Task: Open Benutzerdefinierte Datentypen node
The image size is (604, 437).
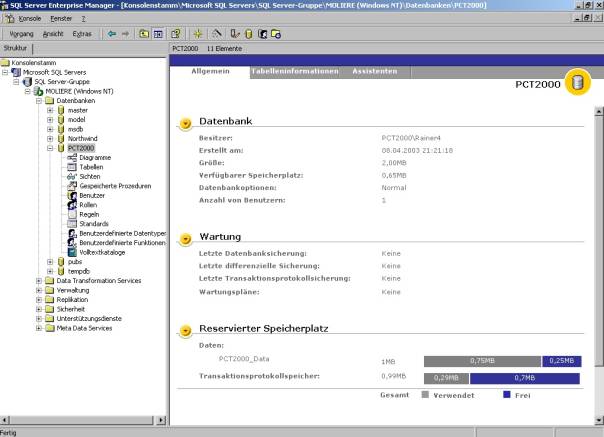Action: [122, 234]
